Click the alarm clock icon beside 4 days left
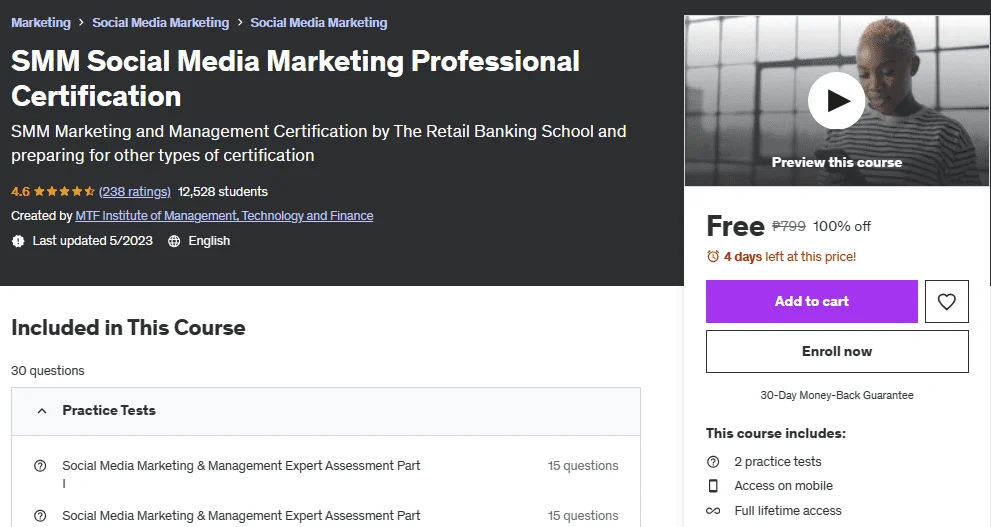991x527 pixels. 713,257
